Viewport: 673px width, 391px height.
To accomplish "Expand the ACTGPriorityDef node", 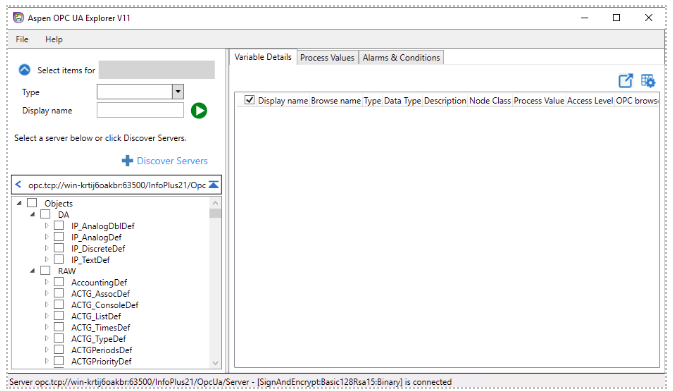I will [x=46, y=361].
